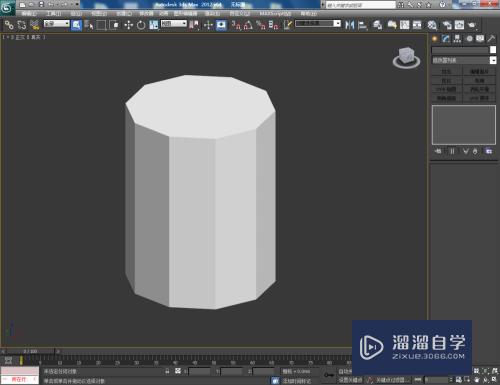Screen dimensions: 500x385
Task: Toggle the Window/Crossing selection mode
Action: tap(114, 25)
